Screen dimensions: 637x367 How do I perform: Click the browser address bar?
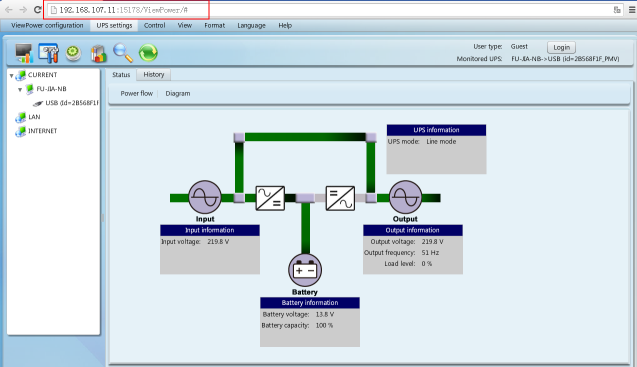click(325, 10)
